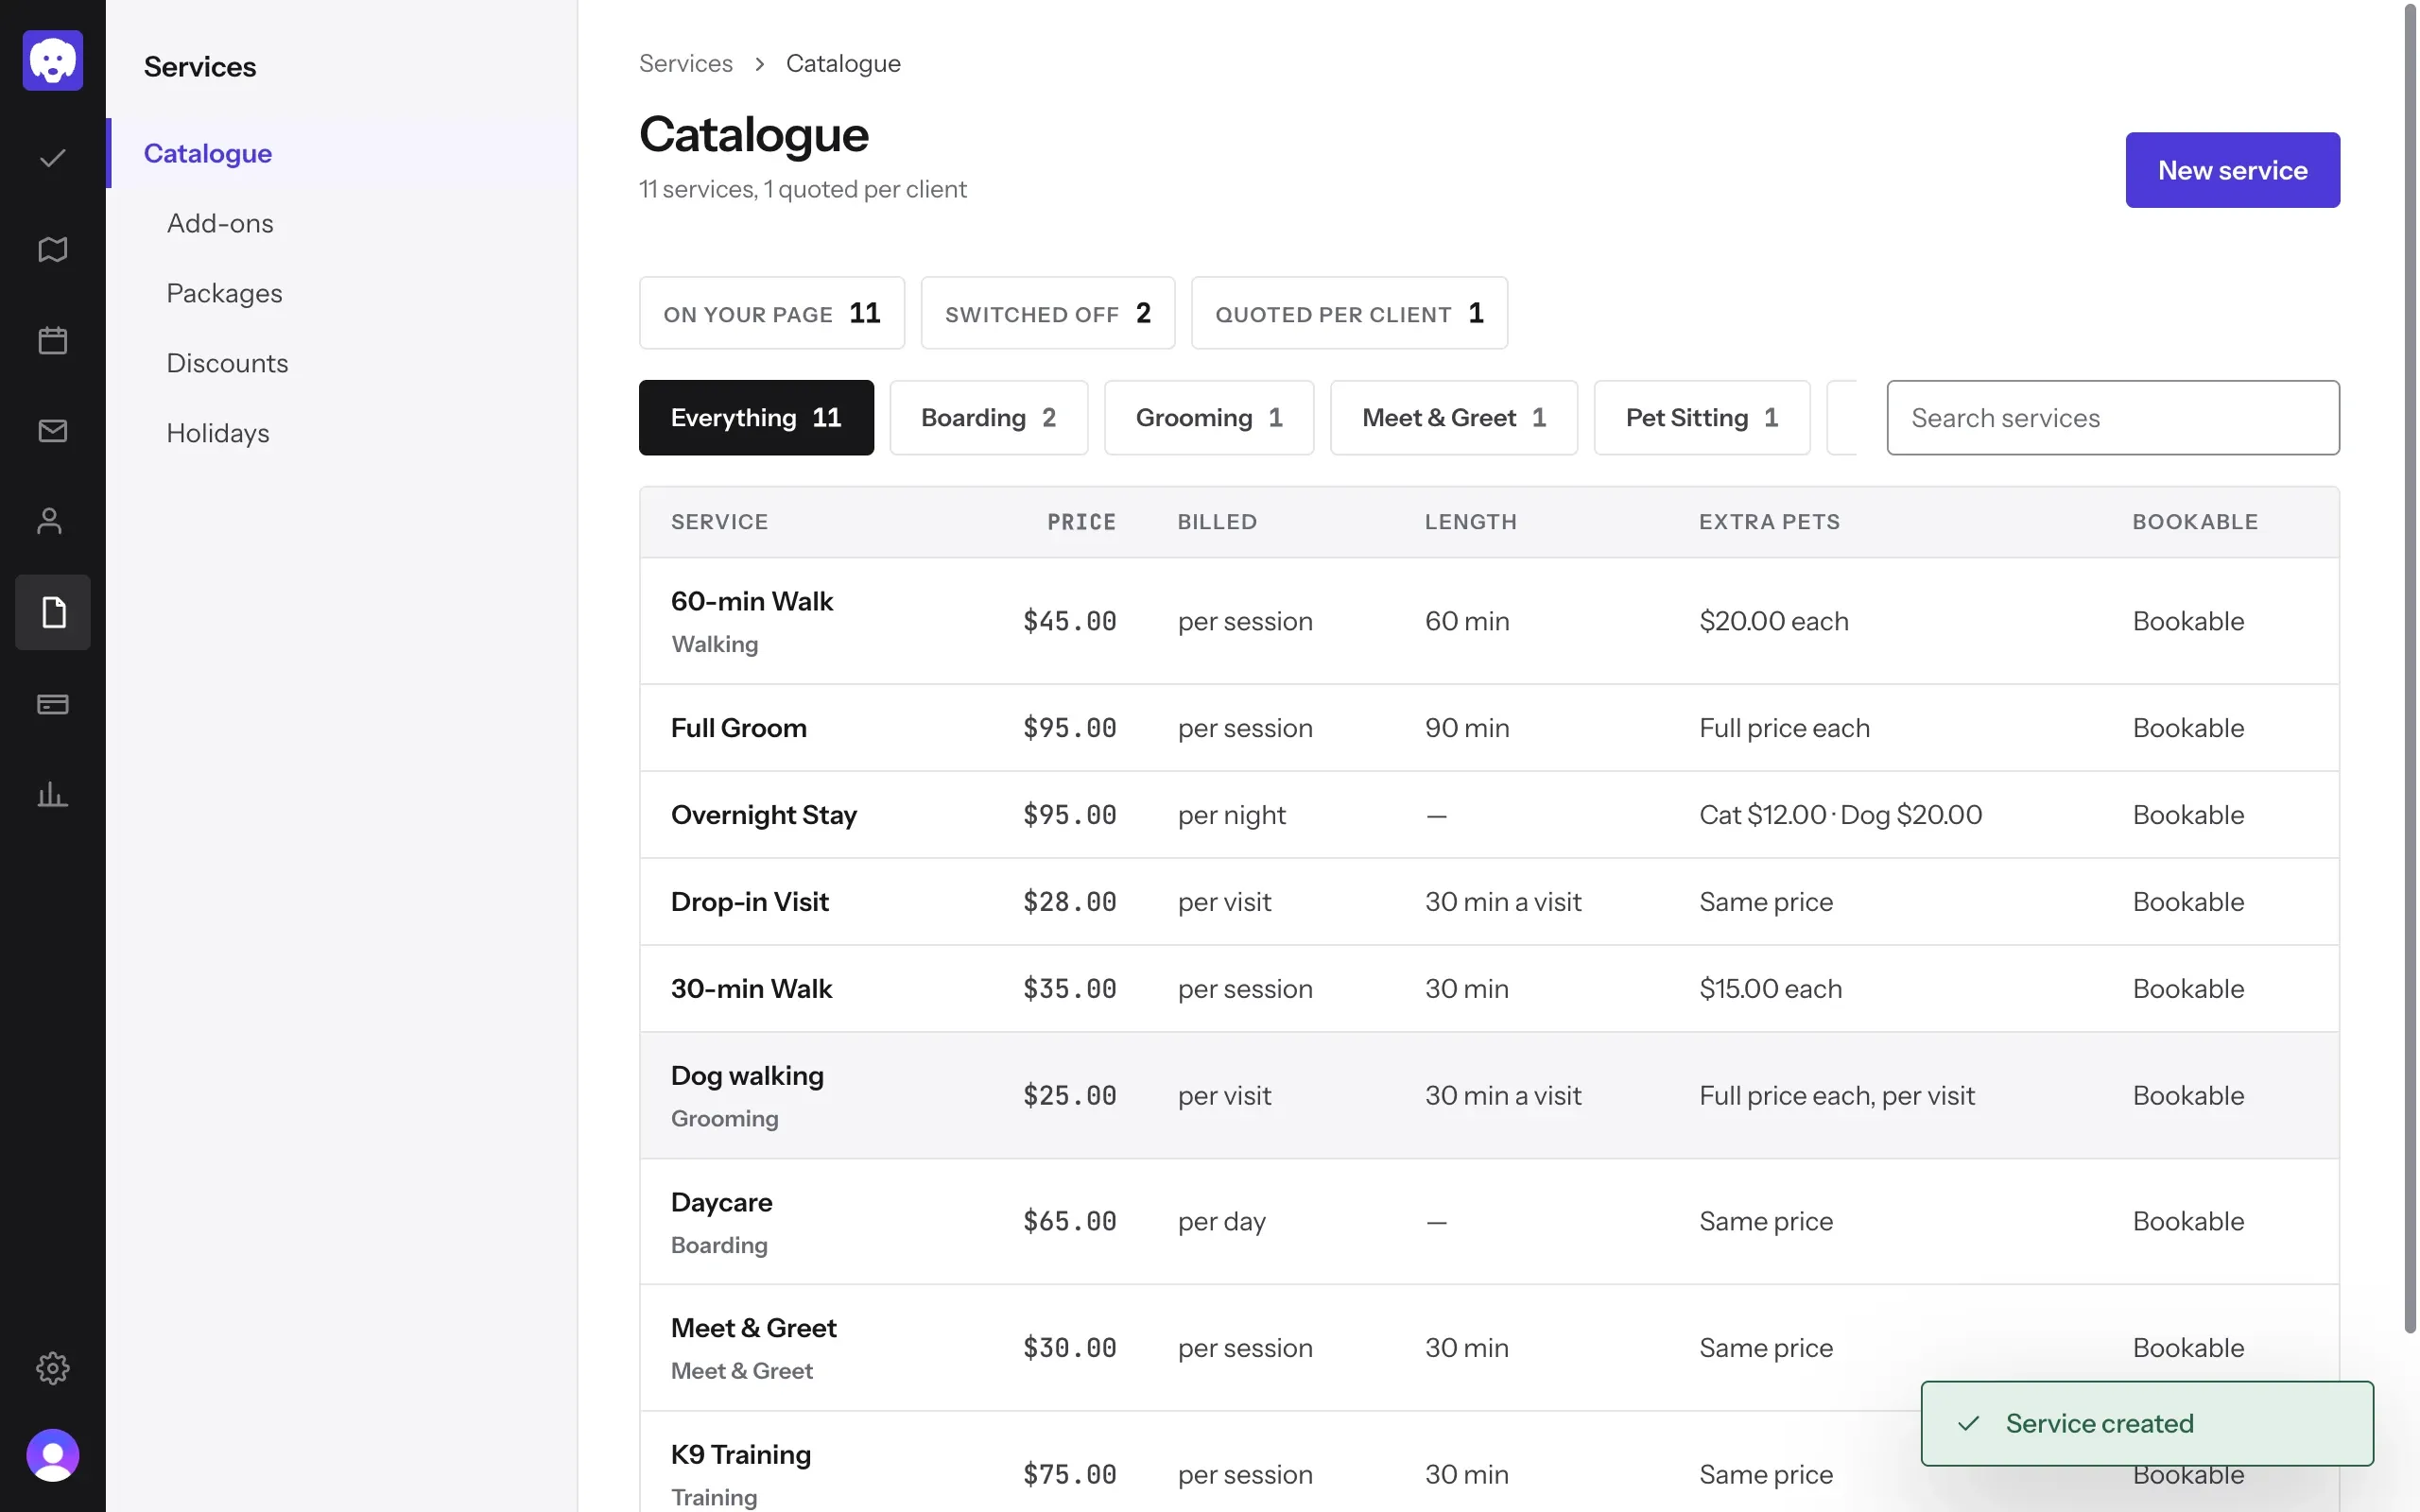2420x1512 pixels.
Task: Filter by the Pet Sitting category tab
Action: pos(1702,418)
